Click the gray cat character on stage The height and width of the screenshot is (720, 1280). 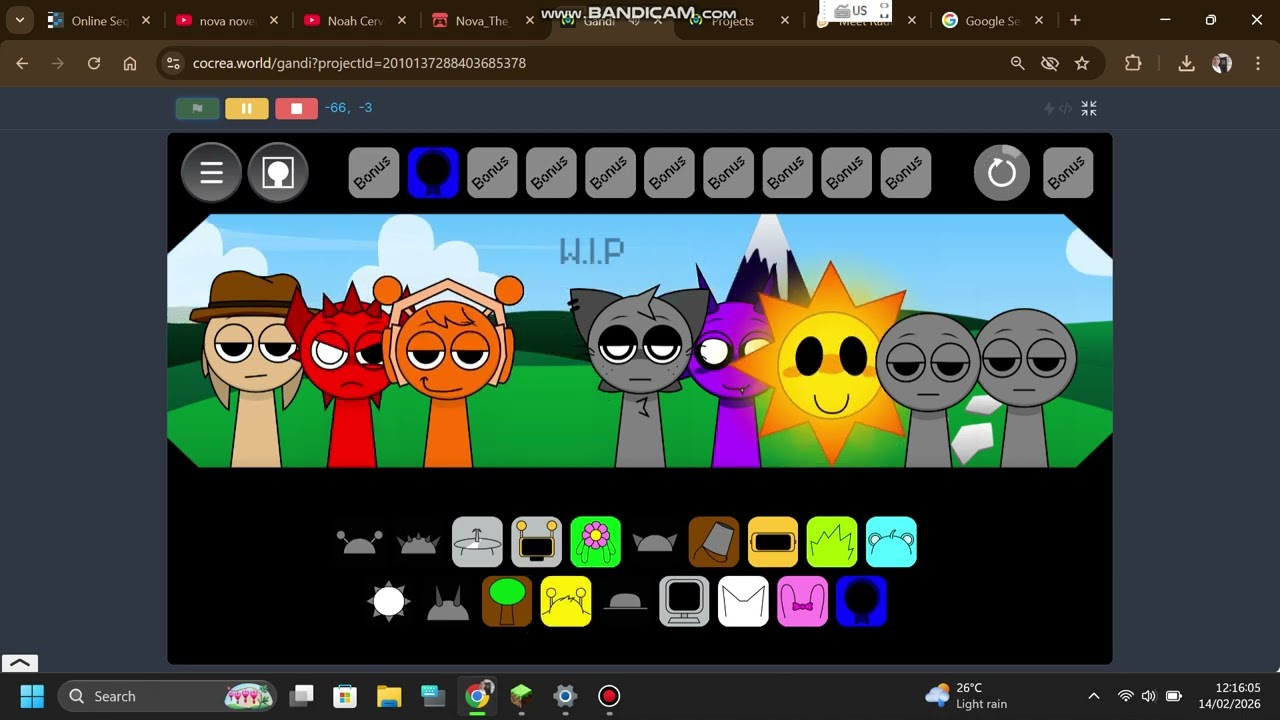point(640,375)
